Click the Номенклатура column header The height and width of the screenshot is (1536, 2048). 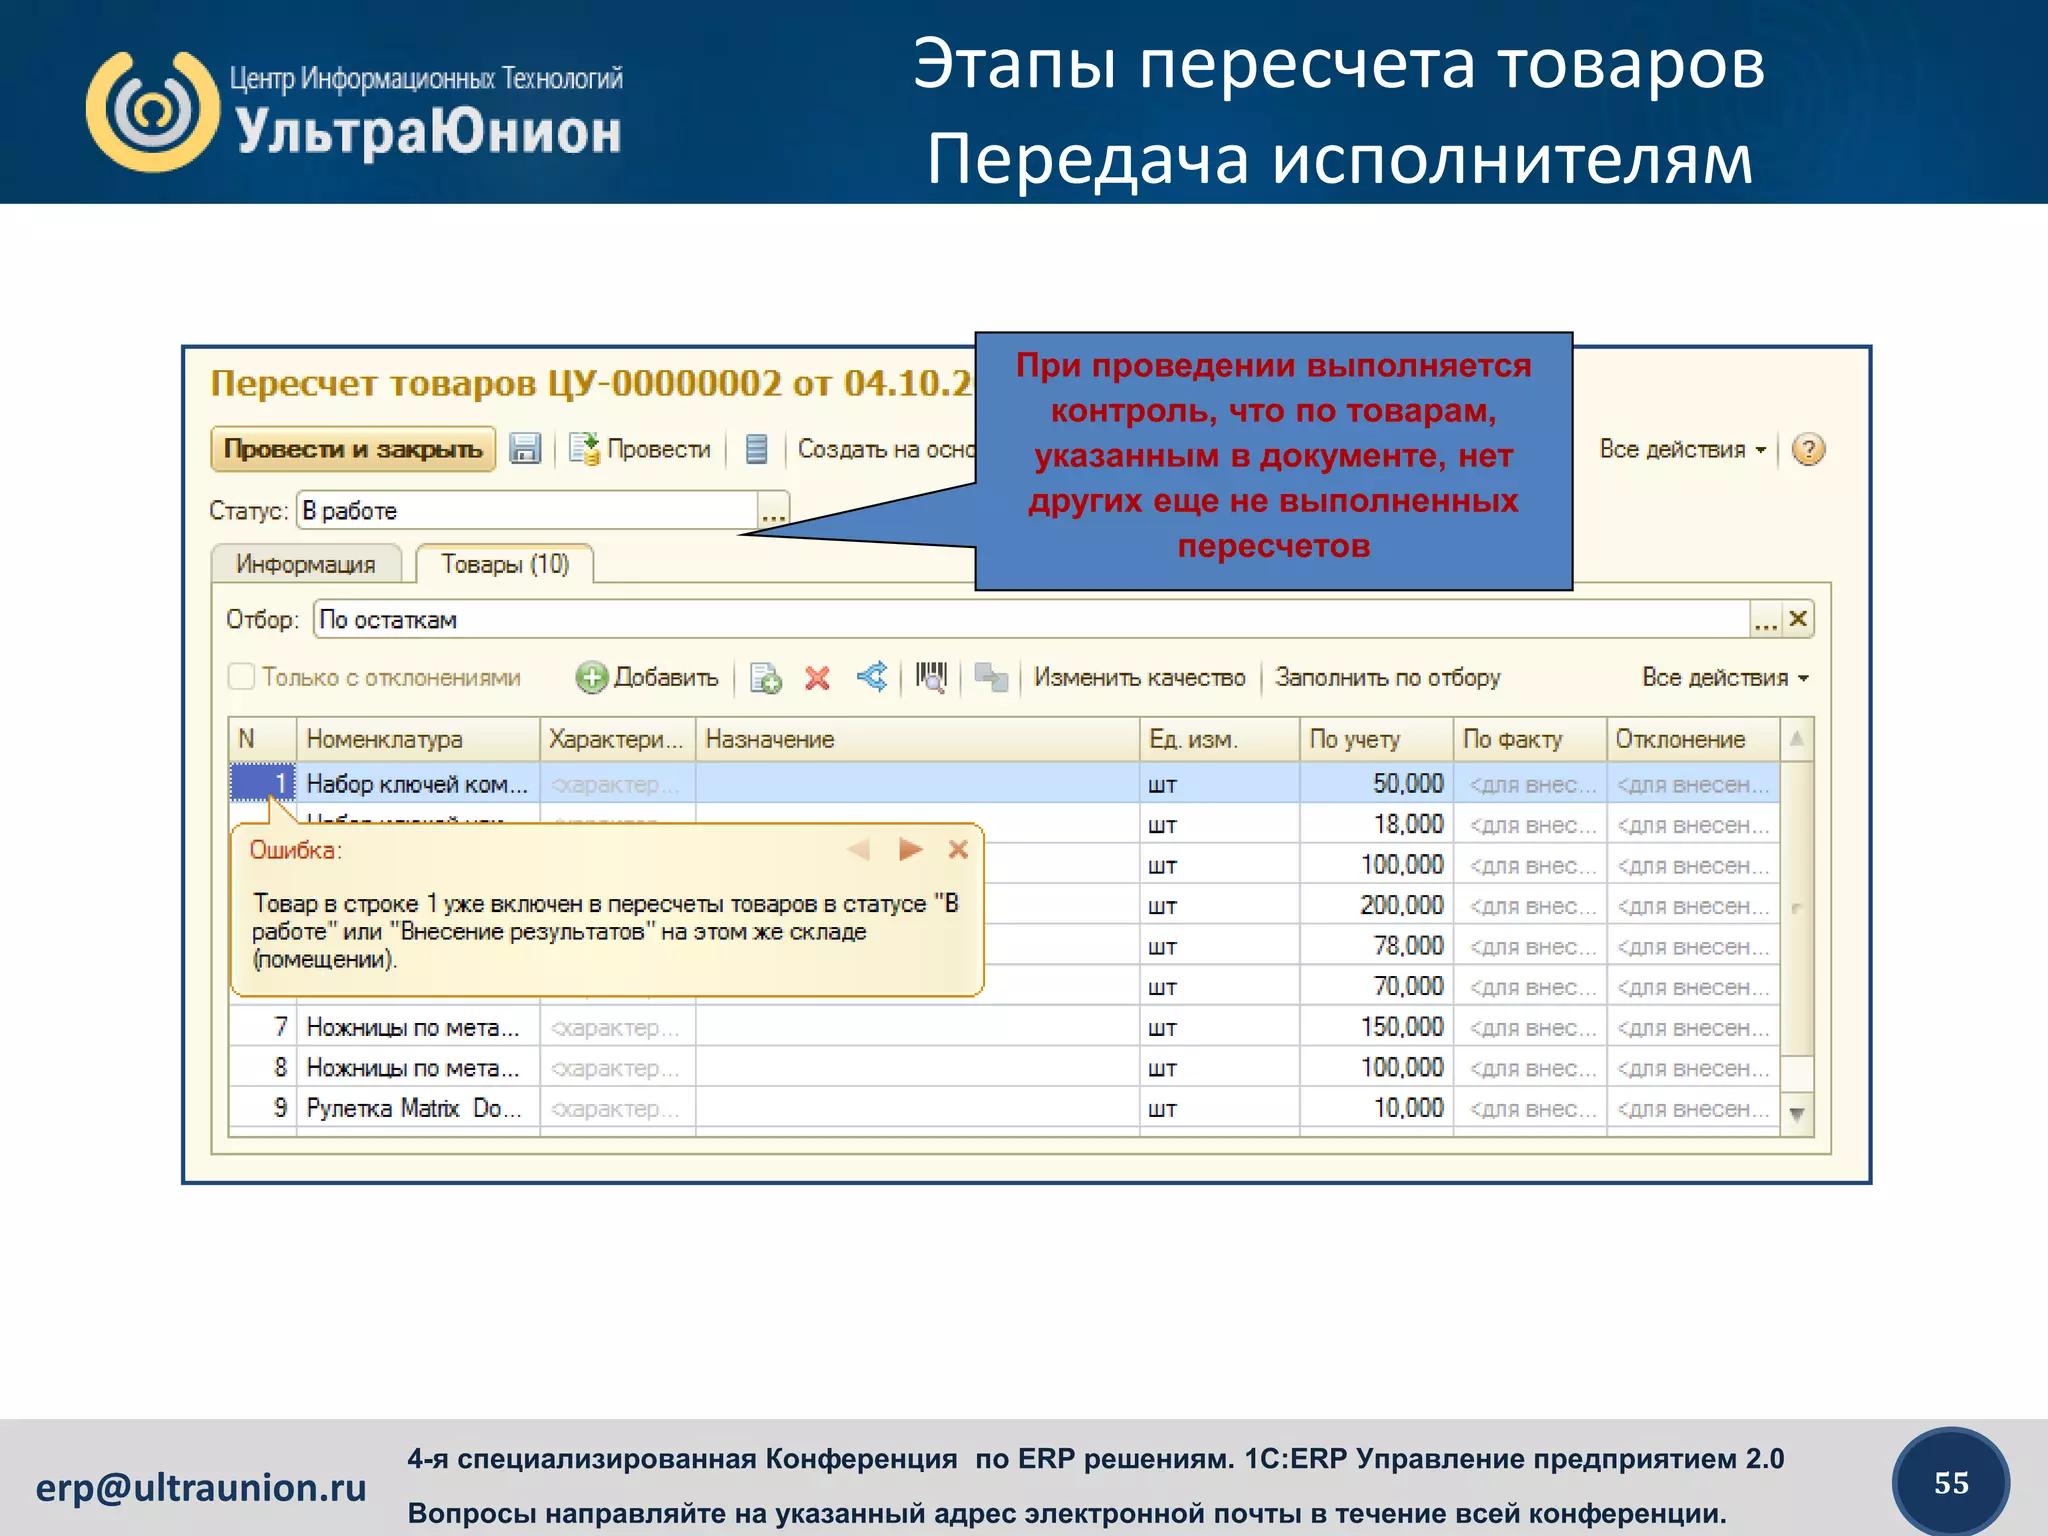point(418,739)
